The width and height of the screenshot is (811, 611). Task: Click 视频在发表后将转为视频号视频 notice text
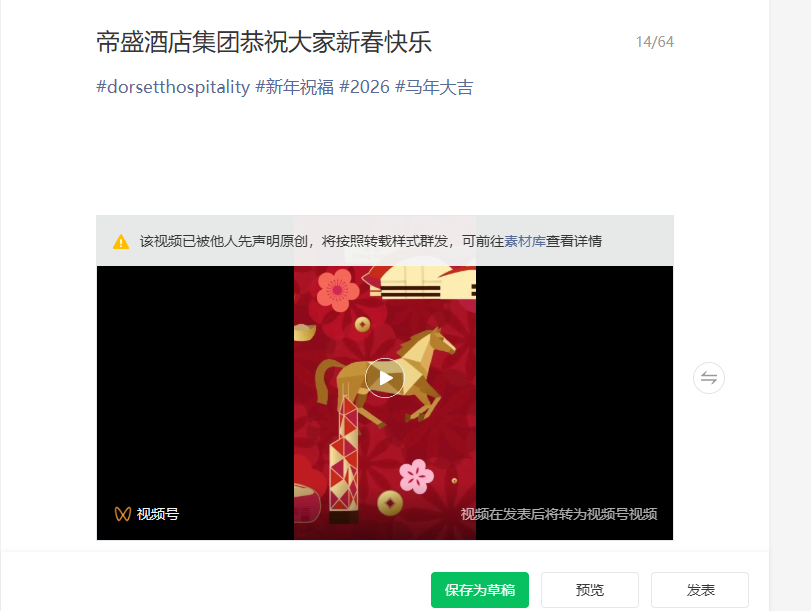pyautogui.click(x=559, y=514)
